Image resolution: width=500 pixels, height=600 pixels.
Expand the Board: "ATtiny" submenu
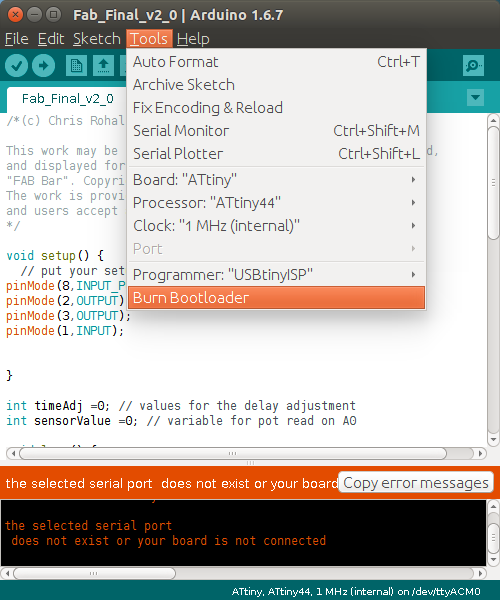[276, 179]
